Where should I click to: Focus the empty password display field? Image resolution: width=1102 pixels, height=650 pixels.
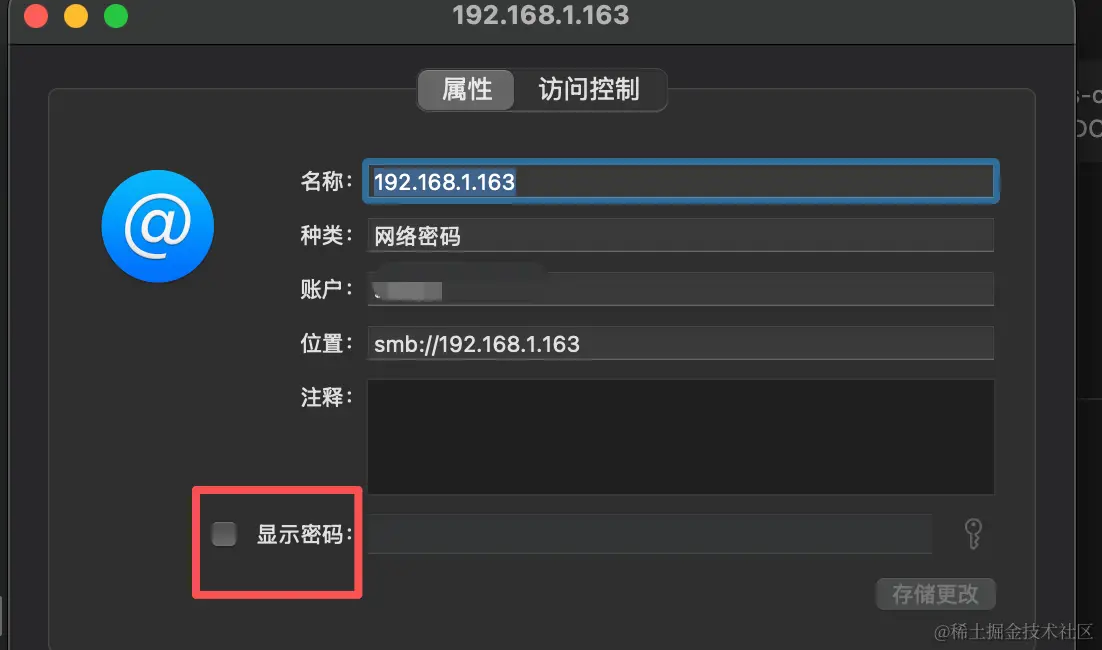650,534
